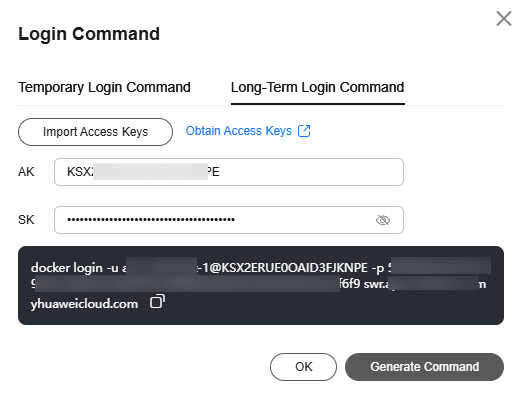The width and height of the screenshot is (519, 398).
Task: Click the AK field label
Action: click(26, 172)
